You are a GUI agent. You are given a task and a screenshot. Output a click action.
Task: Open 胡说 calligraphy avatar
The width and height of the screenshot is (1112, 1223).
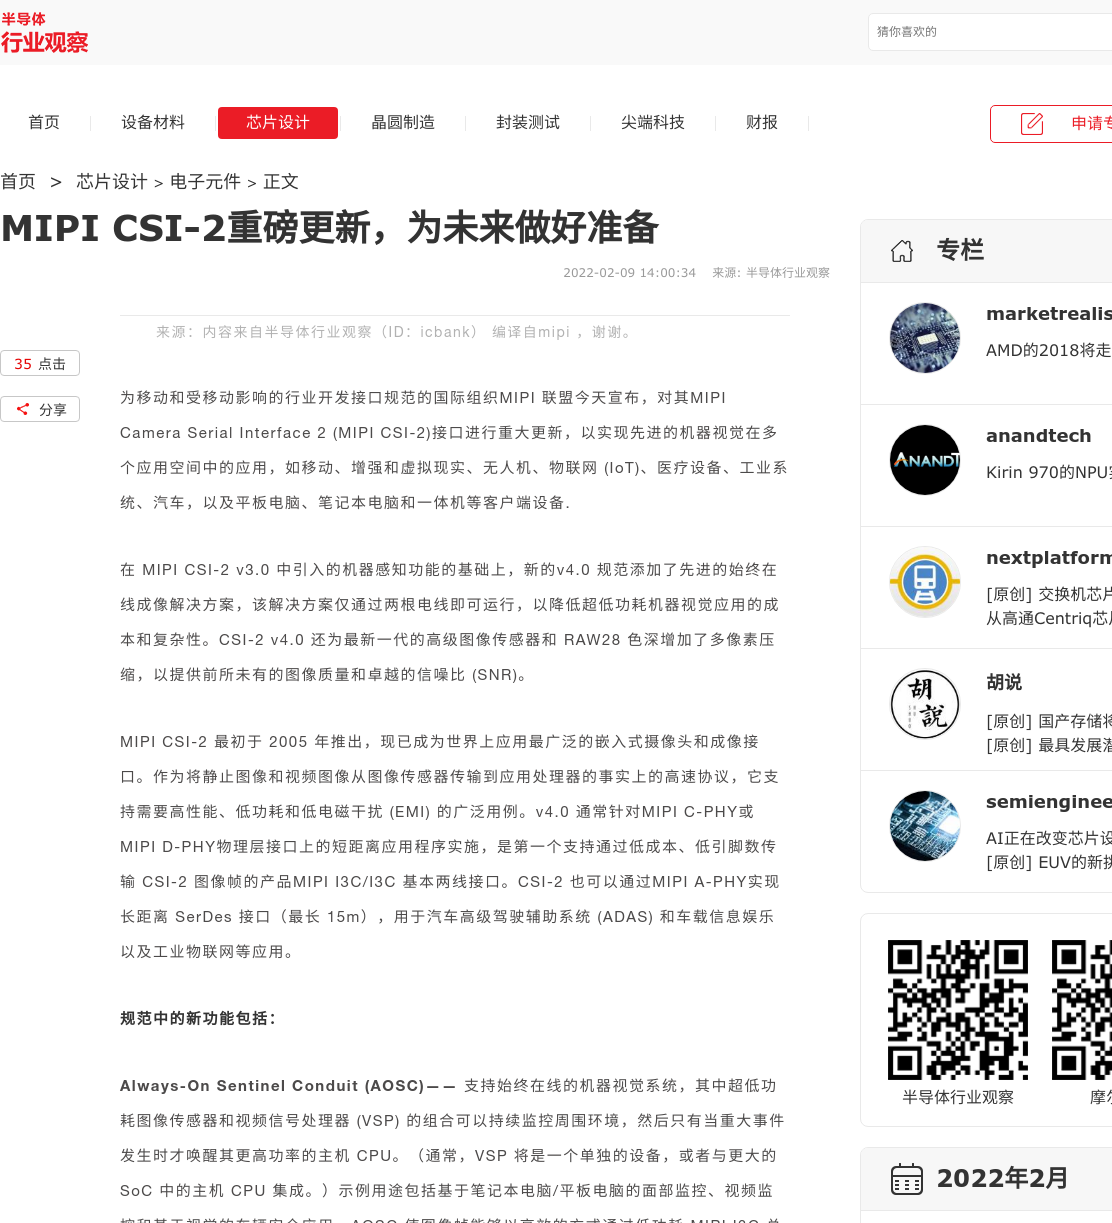click(925, 704)
